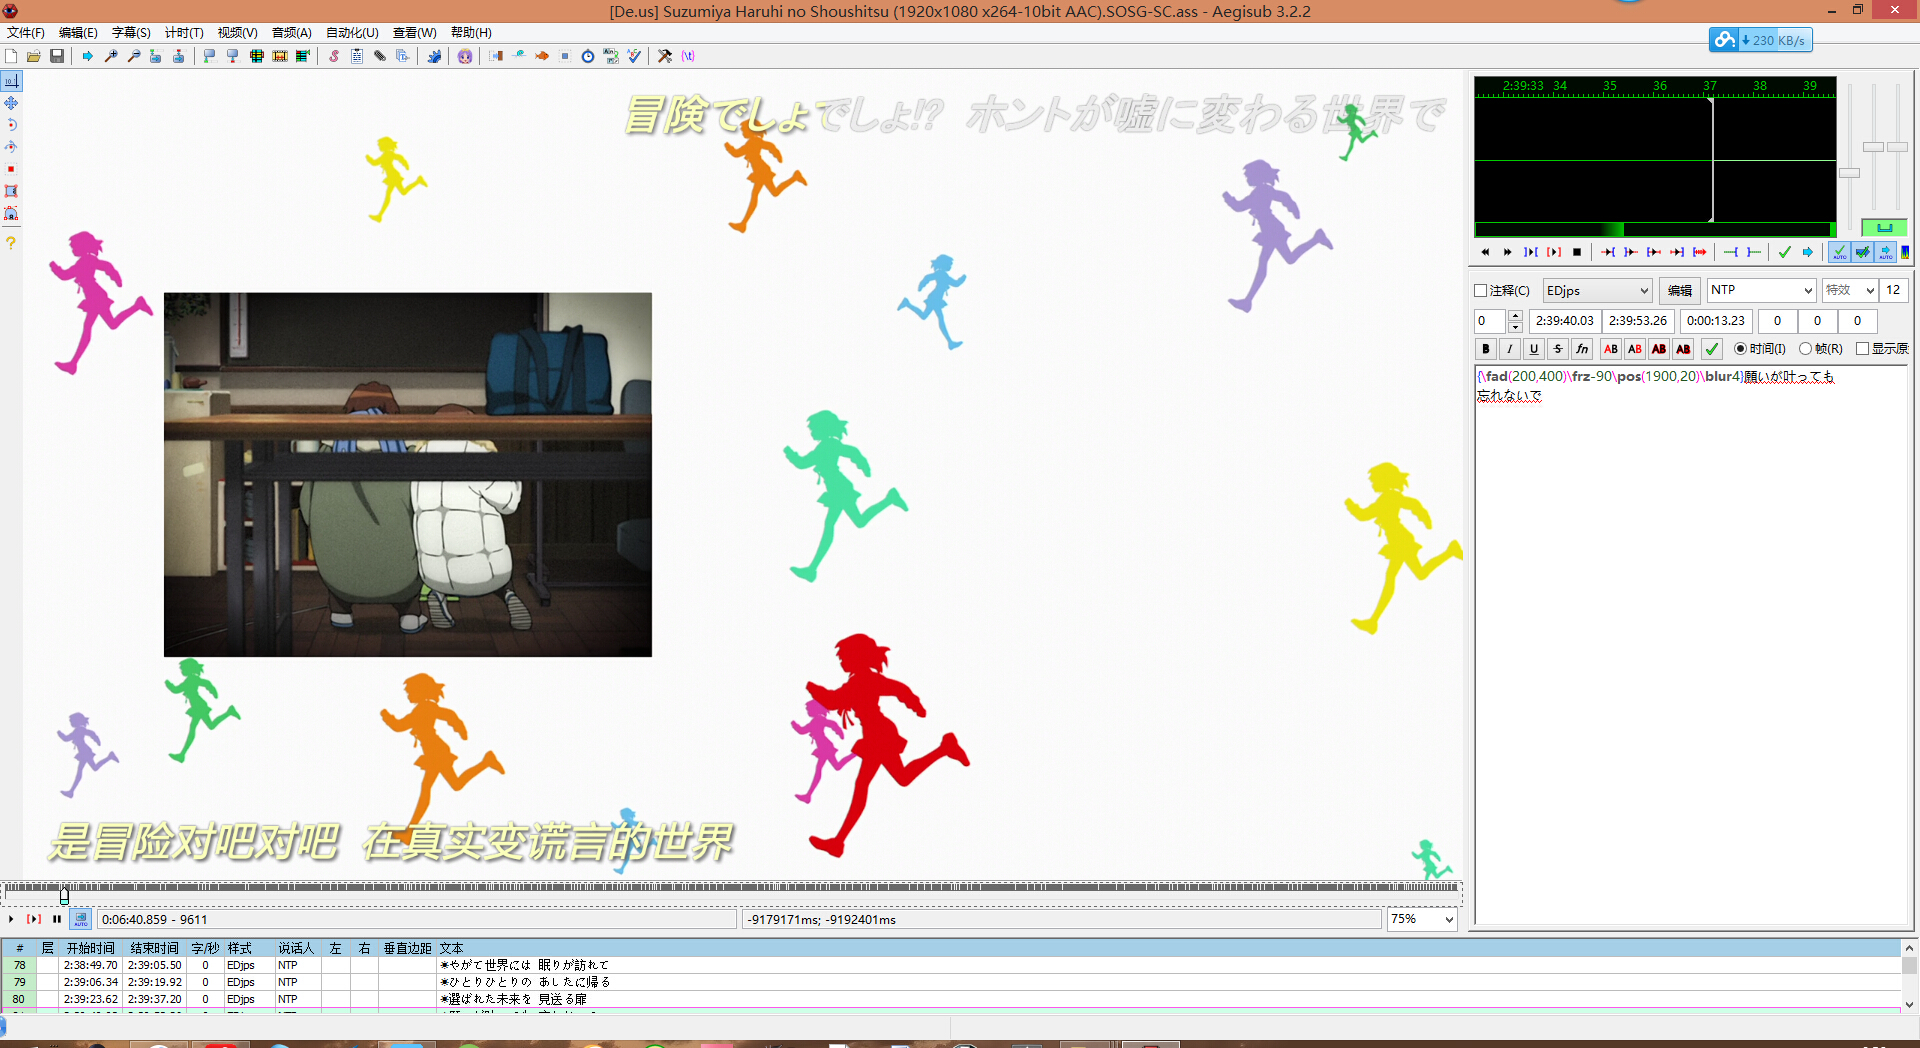Select the Drag subtitles visual tool
The image size is (1920, 1048).
(x=11, y=103)
